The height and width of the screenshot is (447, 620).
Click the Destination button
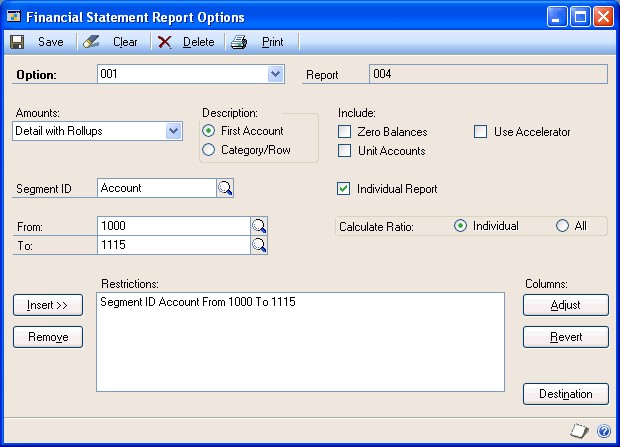coord(566,394)
